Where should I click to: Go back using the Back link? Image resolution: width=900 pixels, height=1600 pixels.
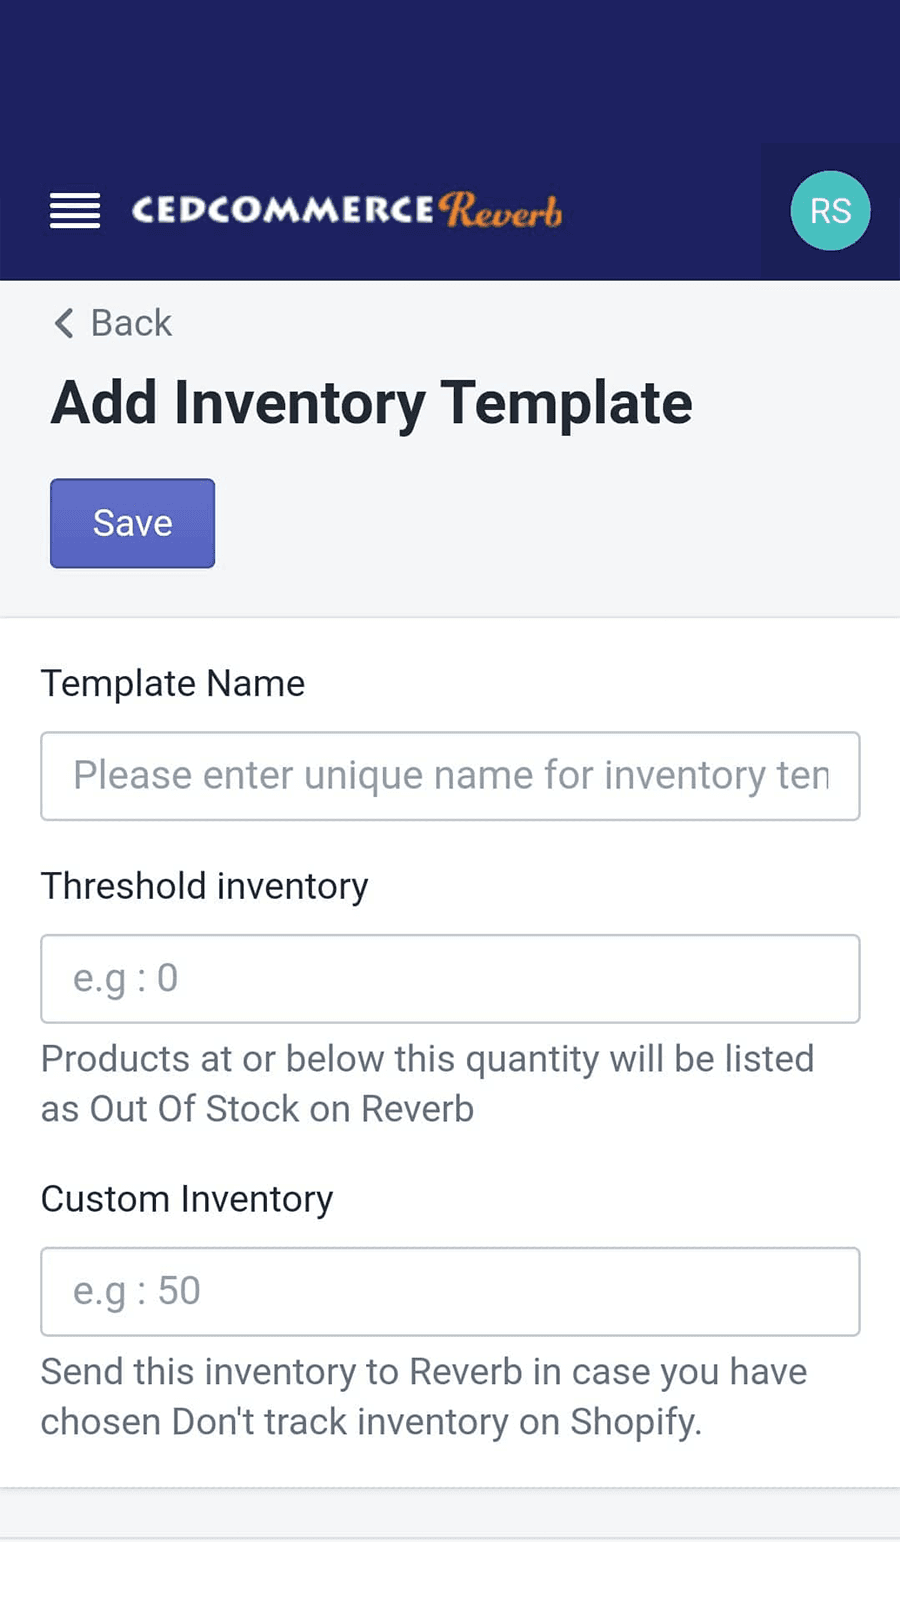click(x=131, y=323)
